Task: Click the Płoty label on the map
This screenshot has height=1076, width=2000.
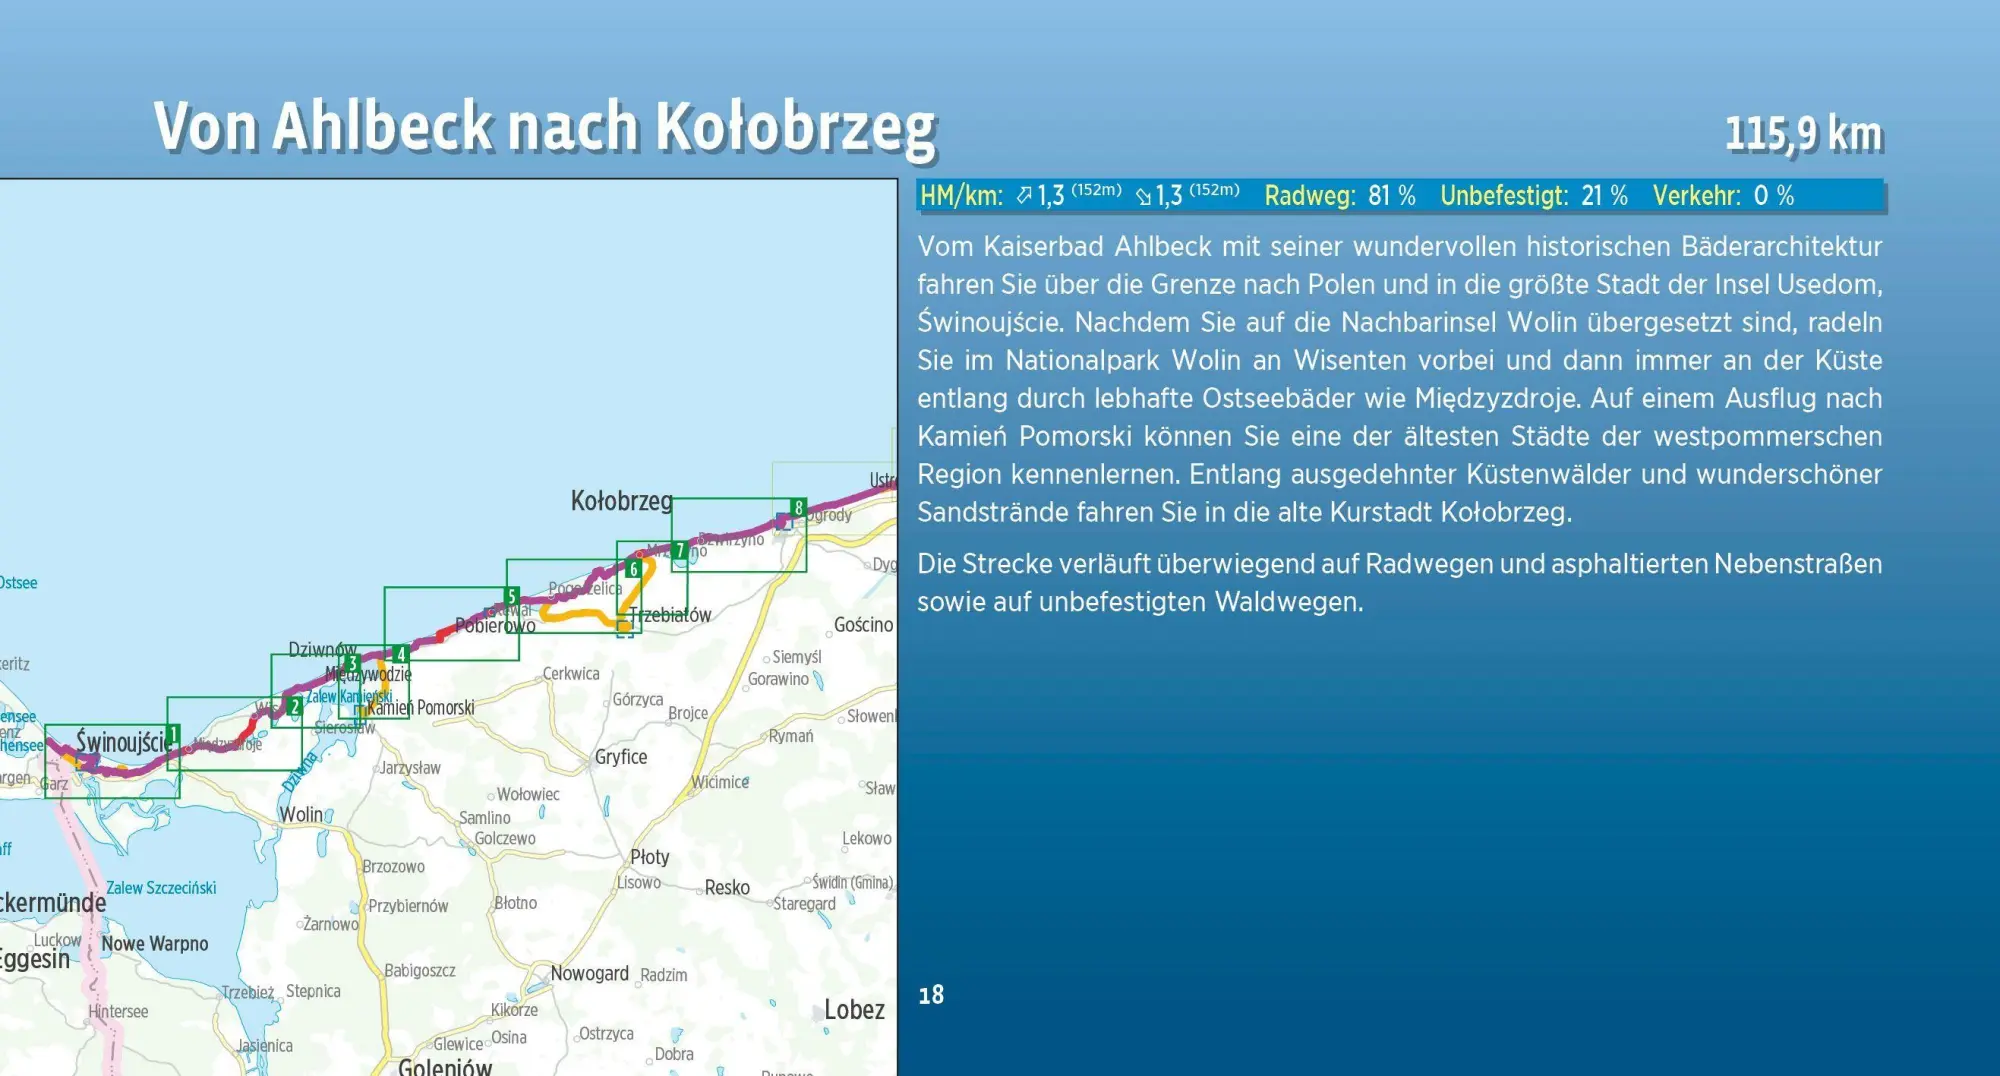Action: (x=650, y=857)
